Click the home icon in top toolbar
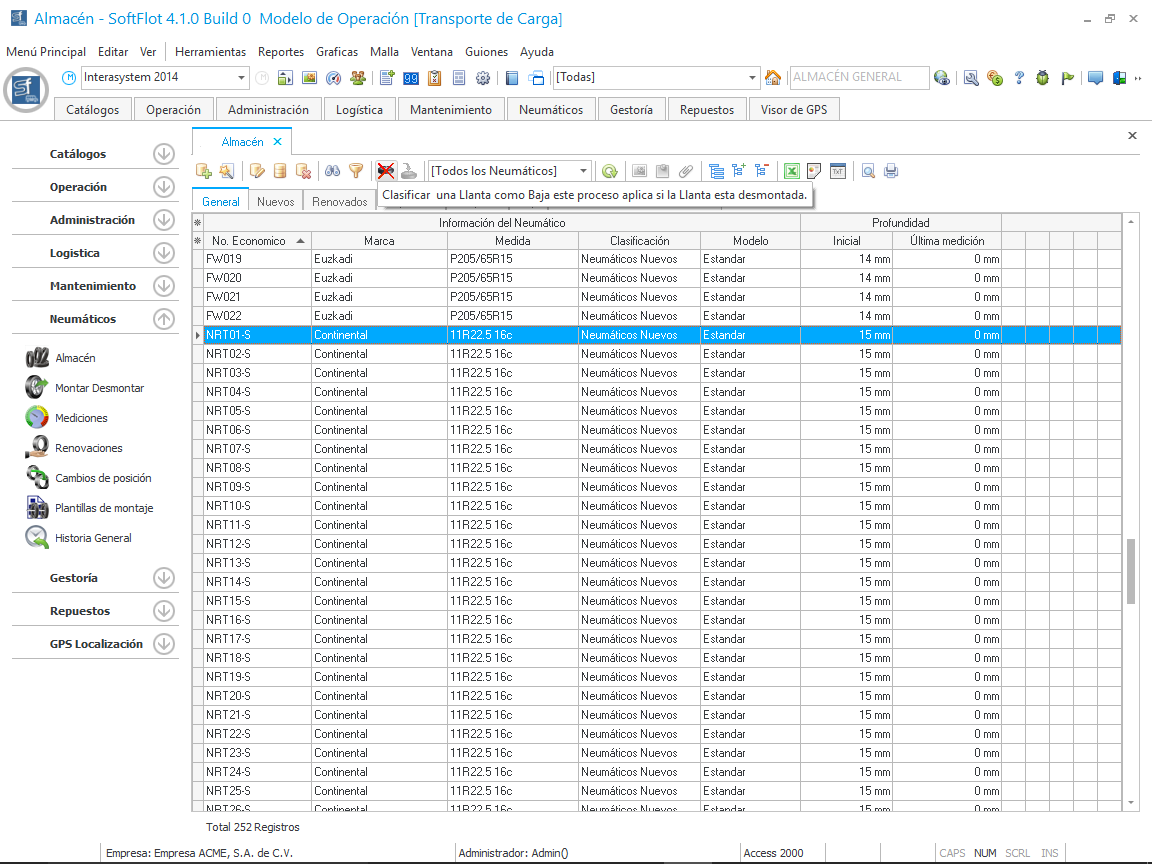1152x864 pixels. pos(773,78)
